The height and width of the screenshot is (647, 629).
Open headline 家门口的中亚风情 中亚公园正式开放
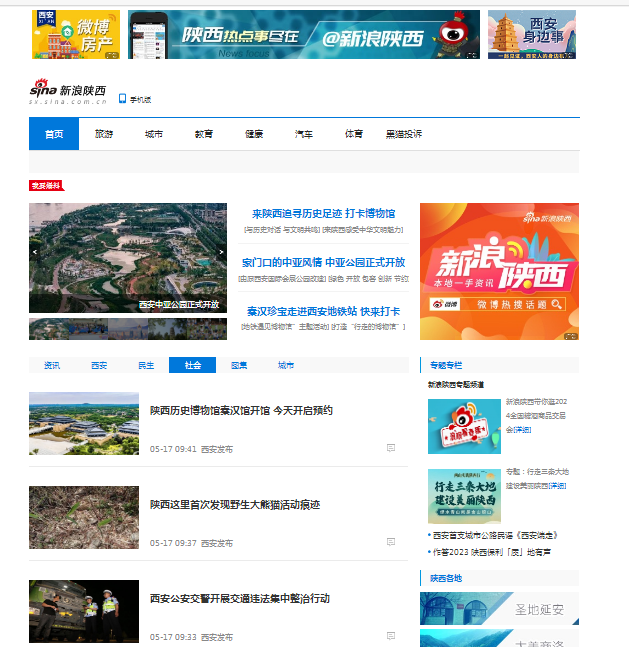tap(324, 262)
